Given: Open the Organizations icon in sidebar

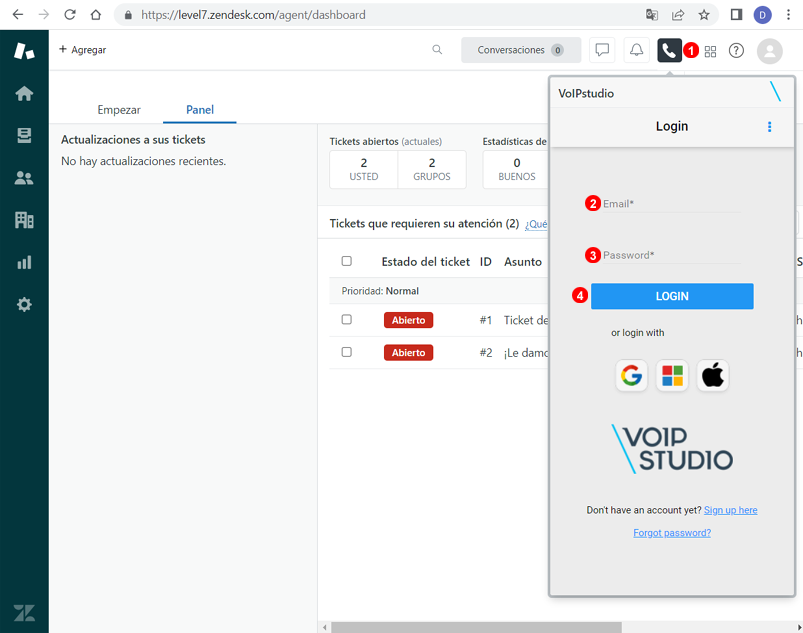Looking at the screenshot, I should 24,220.
